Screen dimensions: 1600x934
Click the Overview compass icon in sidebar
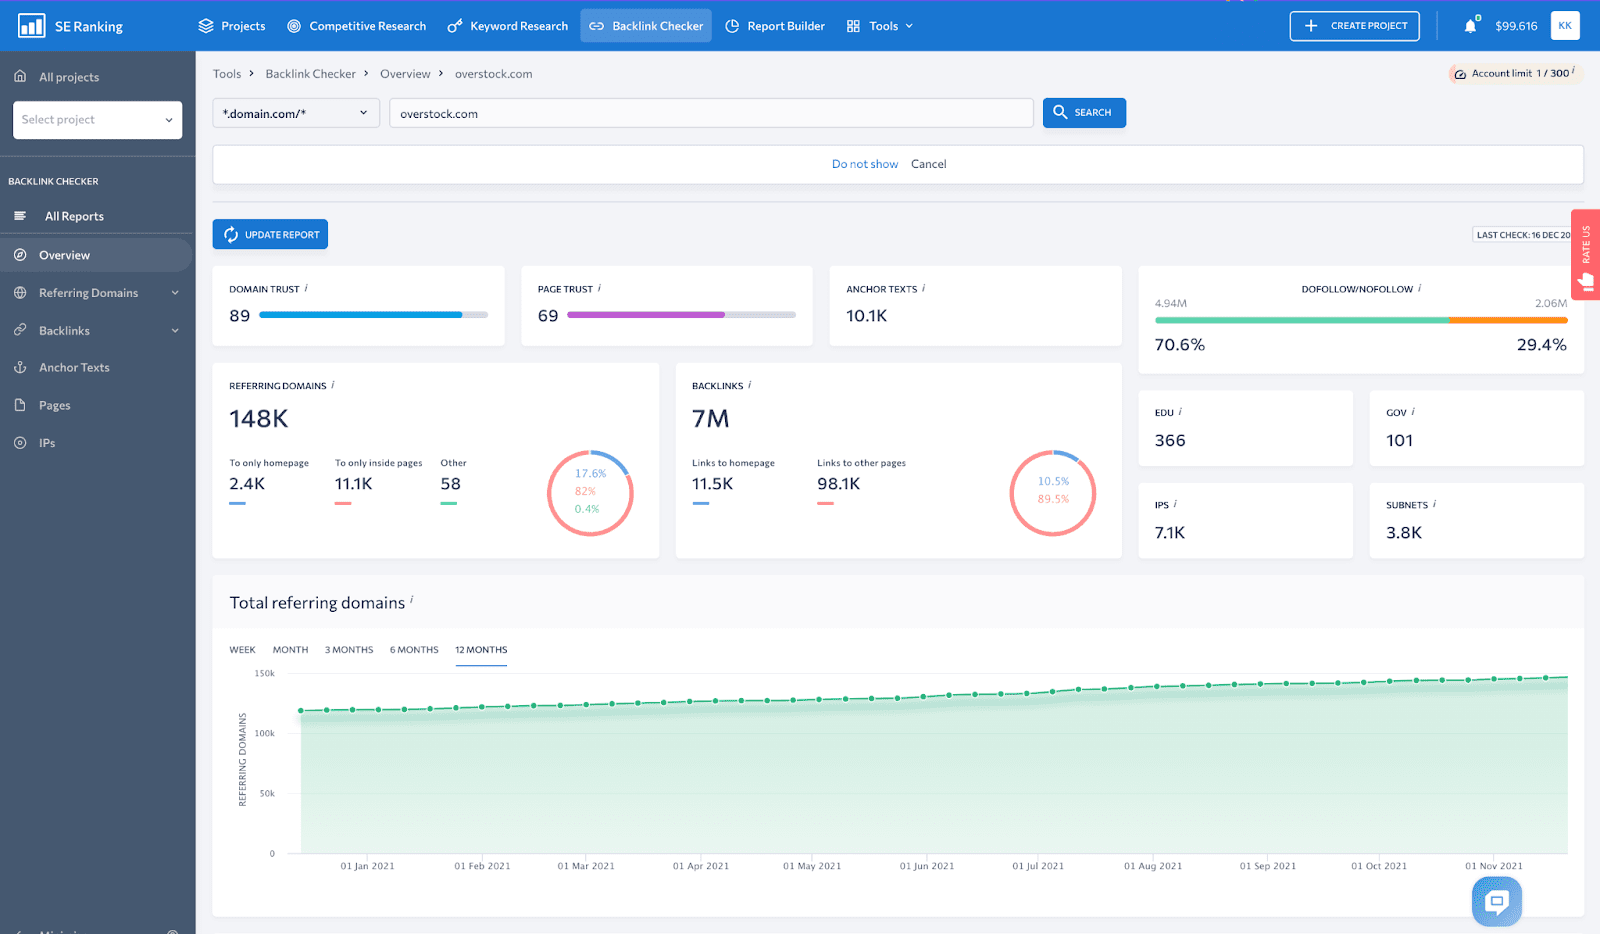(x=20, y=255)
